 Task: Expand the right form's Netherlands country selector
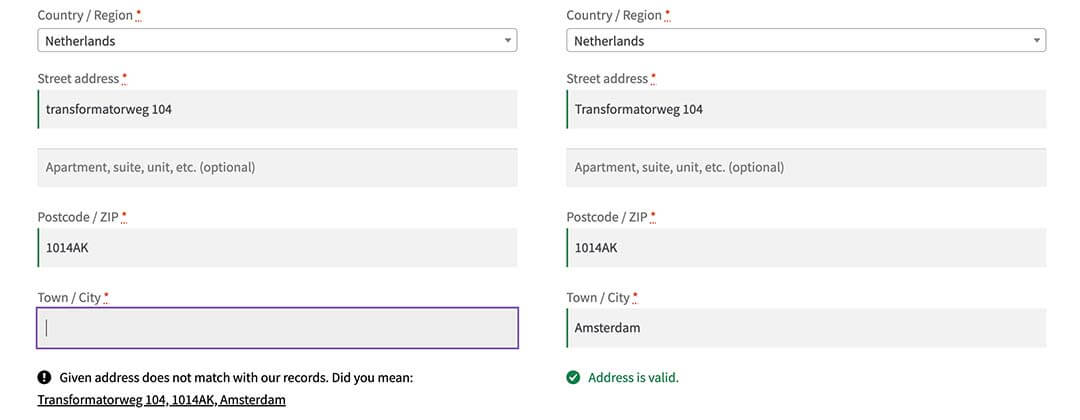[x=806, y=41]
